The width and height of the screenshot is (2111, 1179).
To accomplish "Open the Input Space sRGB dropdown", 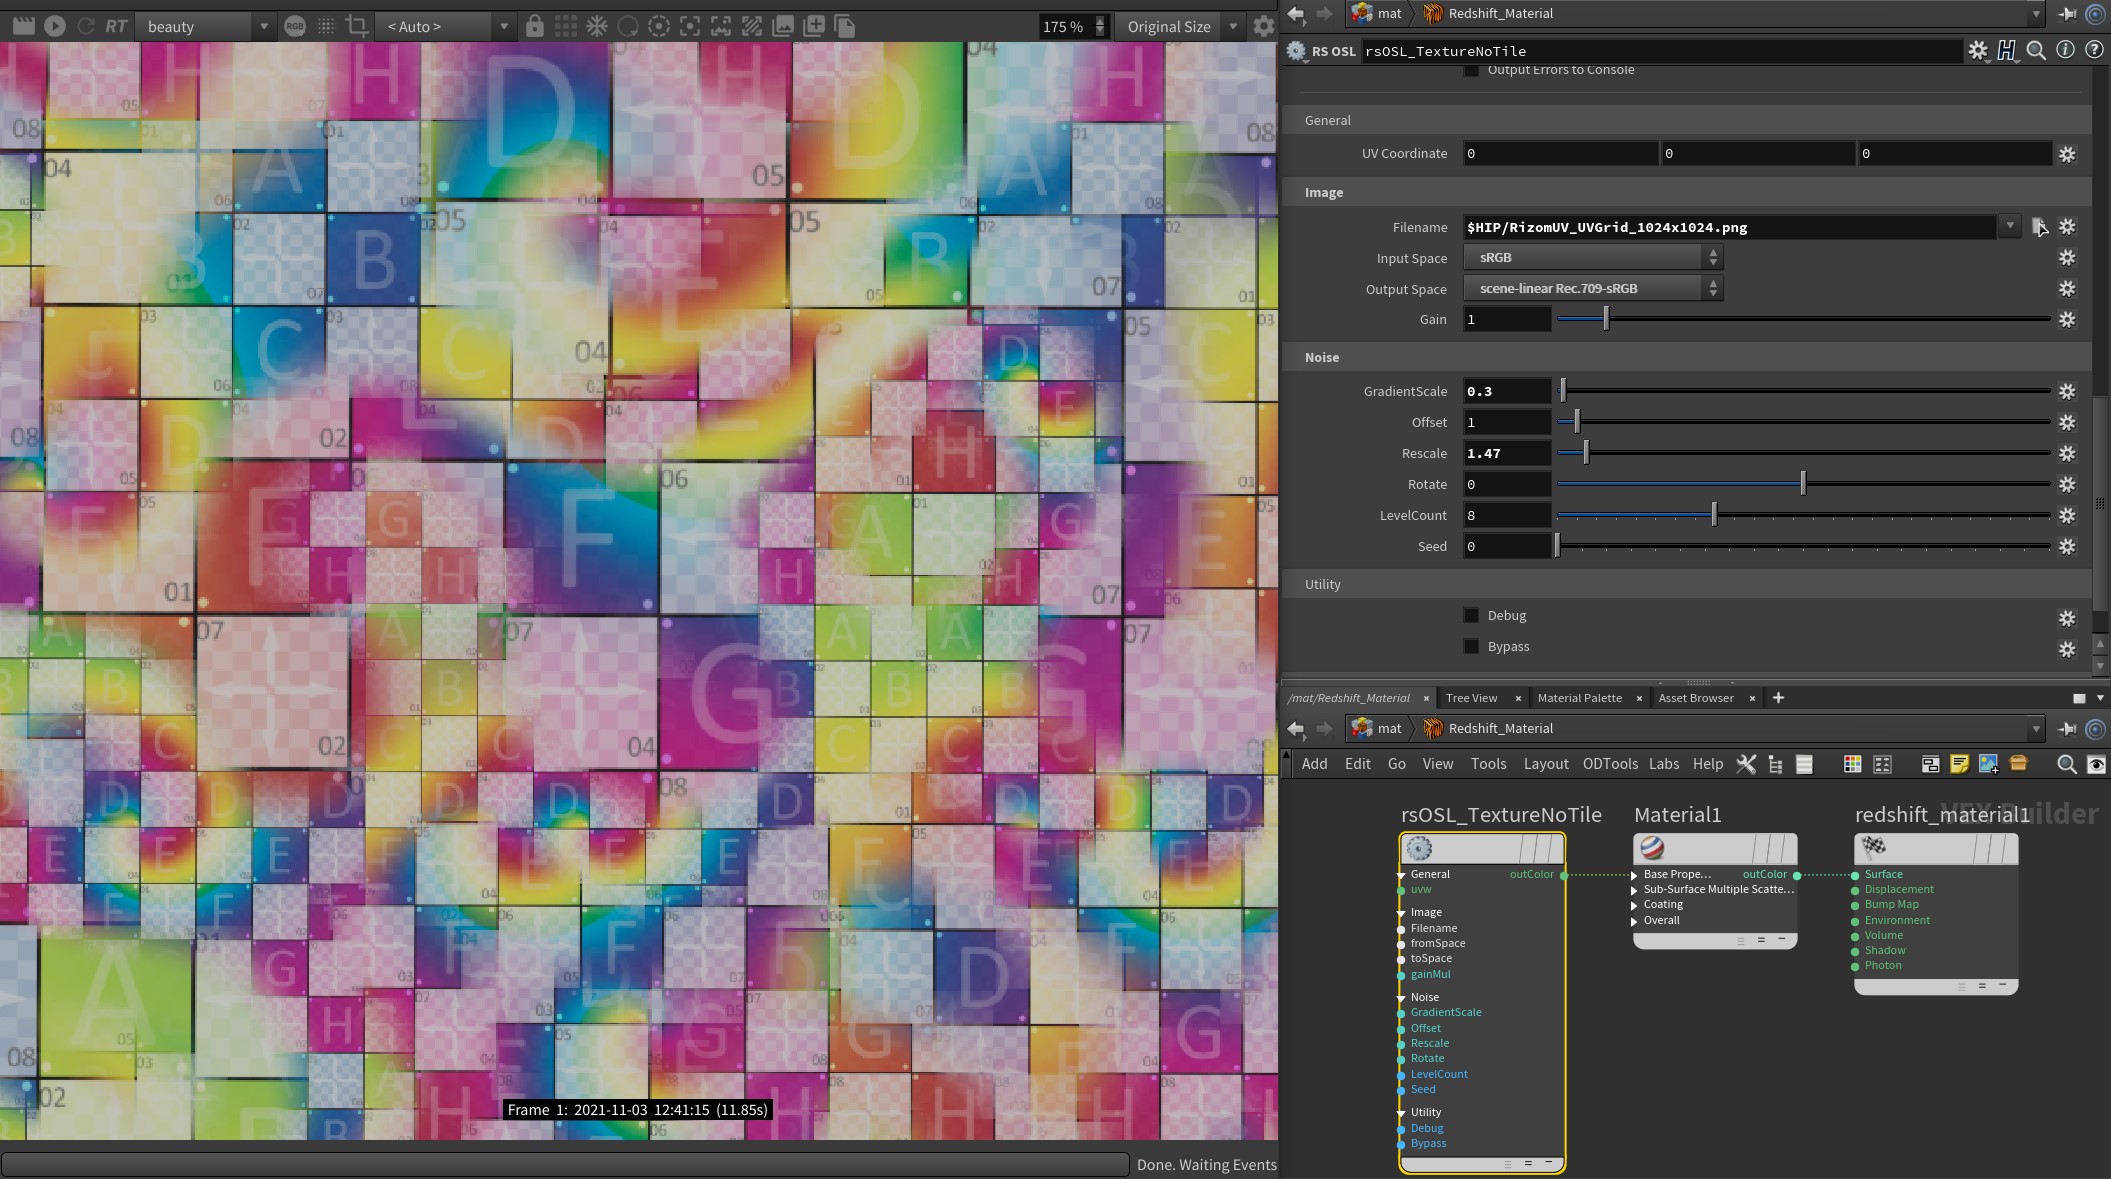I will 1592,257.
